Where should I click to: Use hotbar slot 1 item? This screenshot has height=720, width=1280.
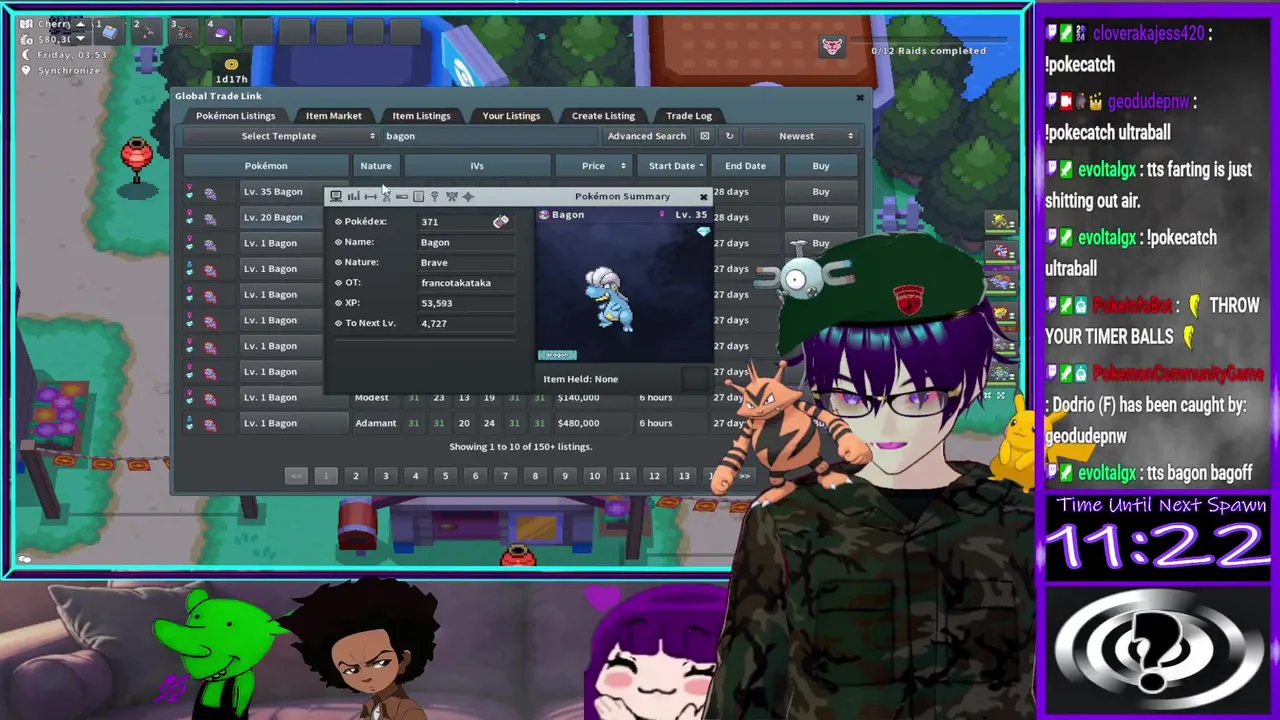[110, 33]
